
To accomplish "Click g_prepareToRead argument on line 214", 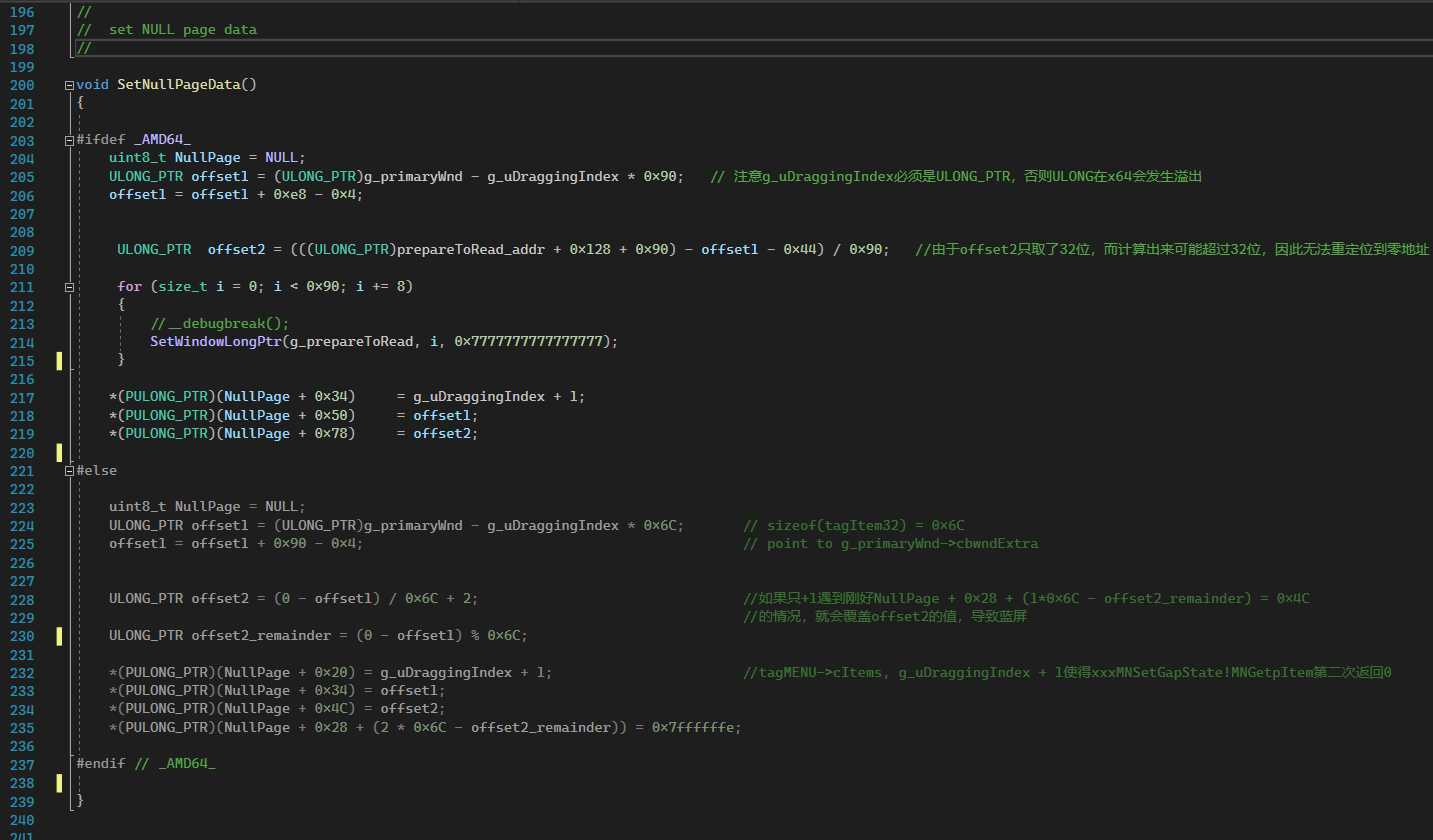I will [x=352, y=342].
